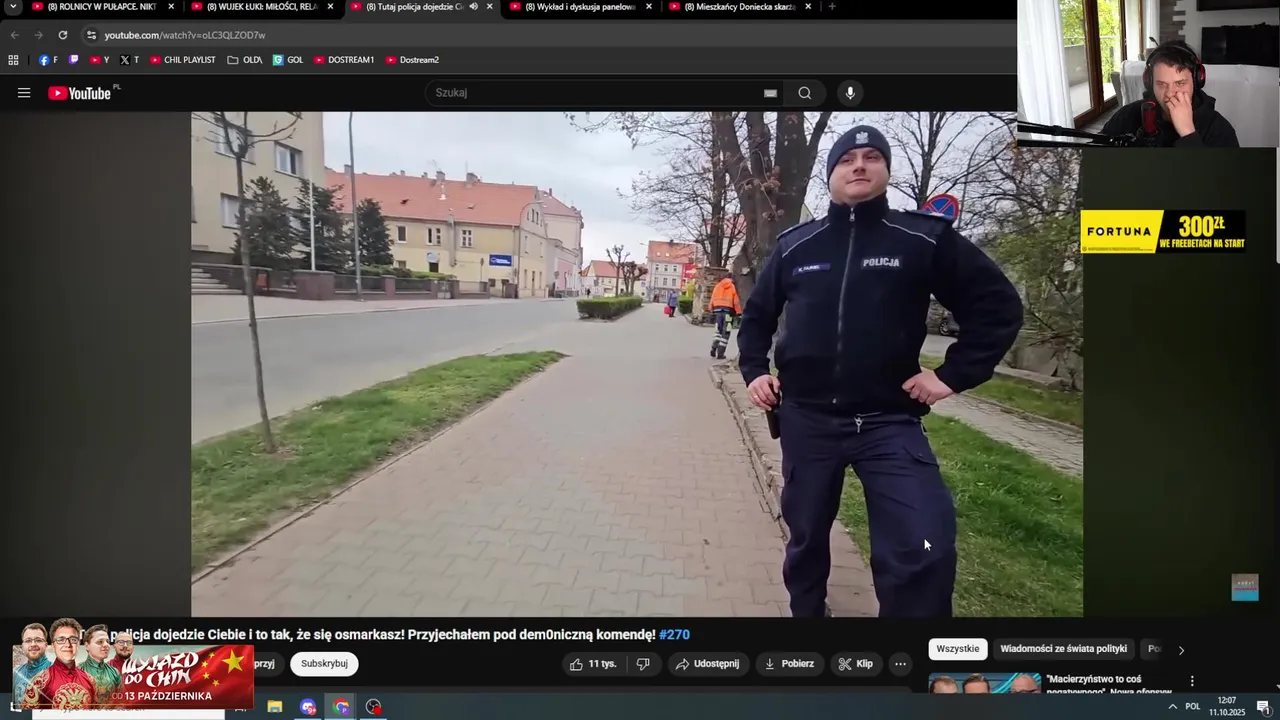Open the Facebook 'F' bookmark
Screen dimensions: 1280x720
pos(48,60)
